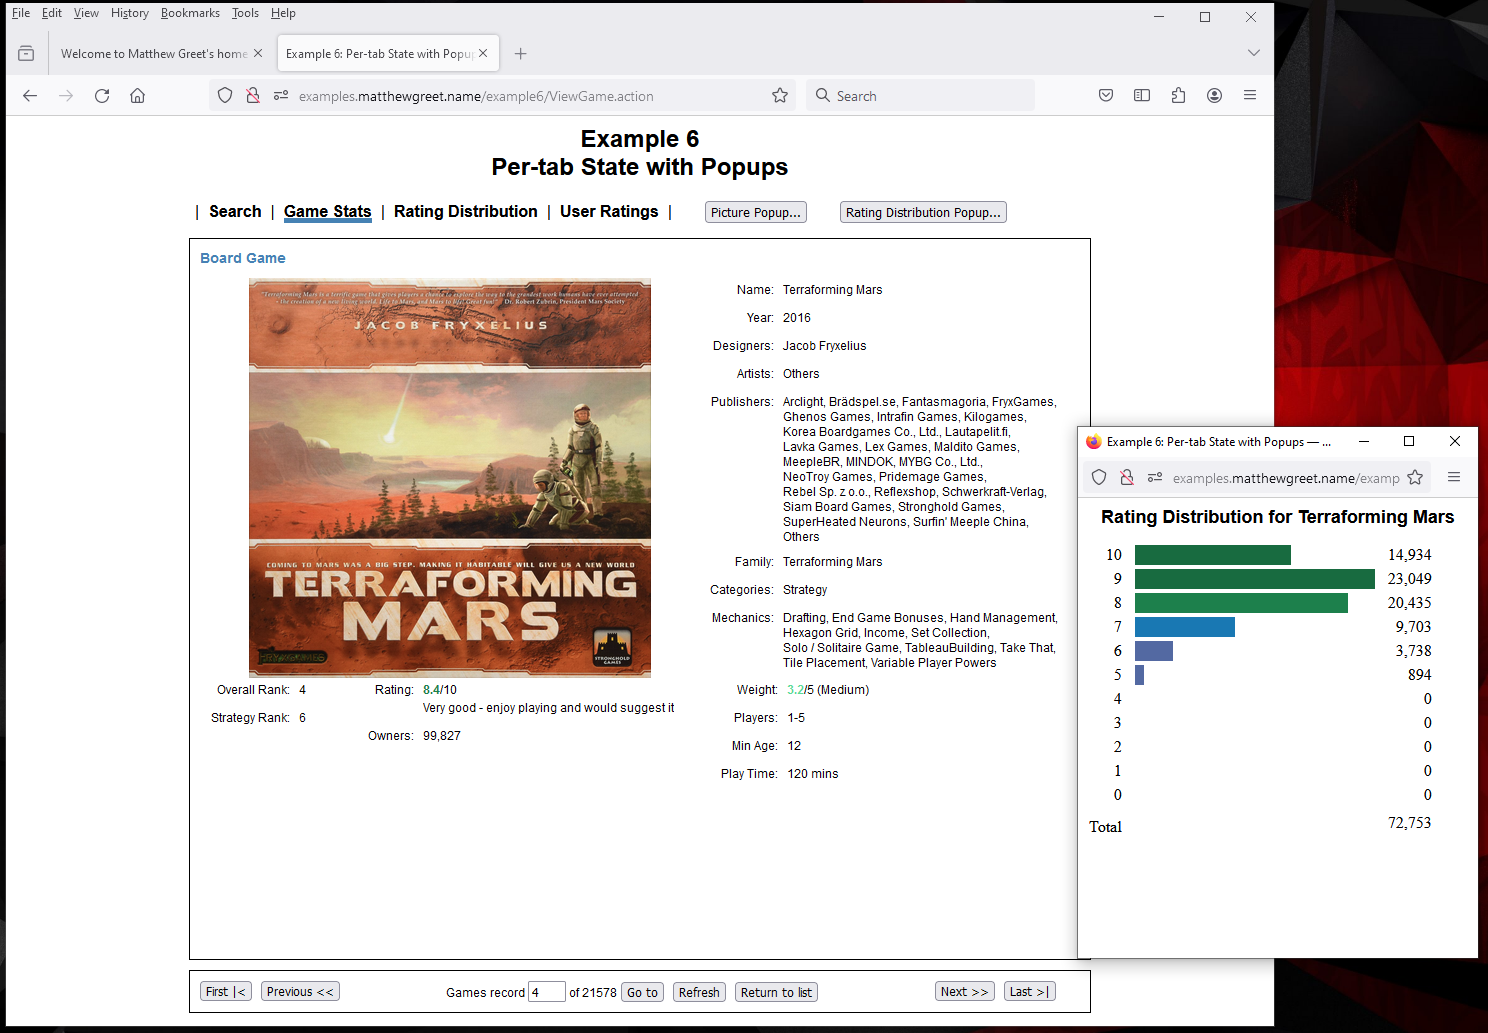Click the tracking protection shield icon
Viewport: 1488px width, 1033px height.
[225, 96]
